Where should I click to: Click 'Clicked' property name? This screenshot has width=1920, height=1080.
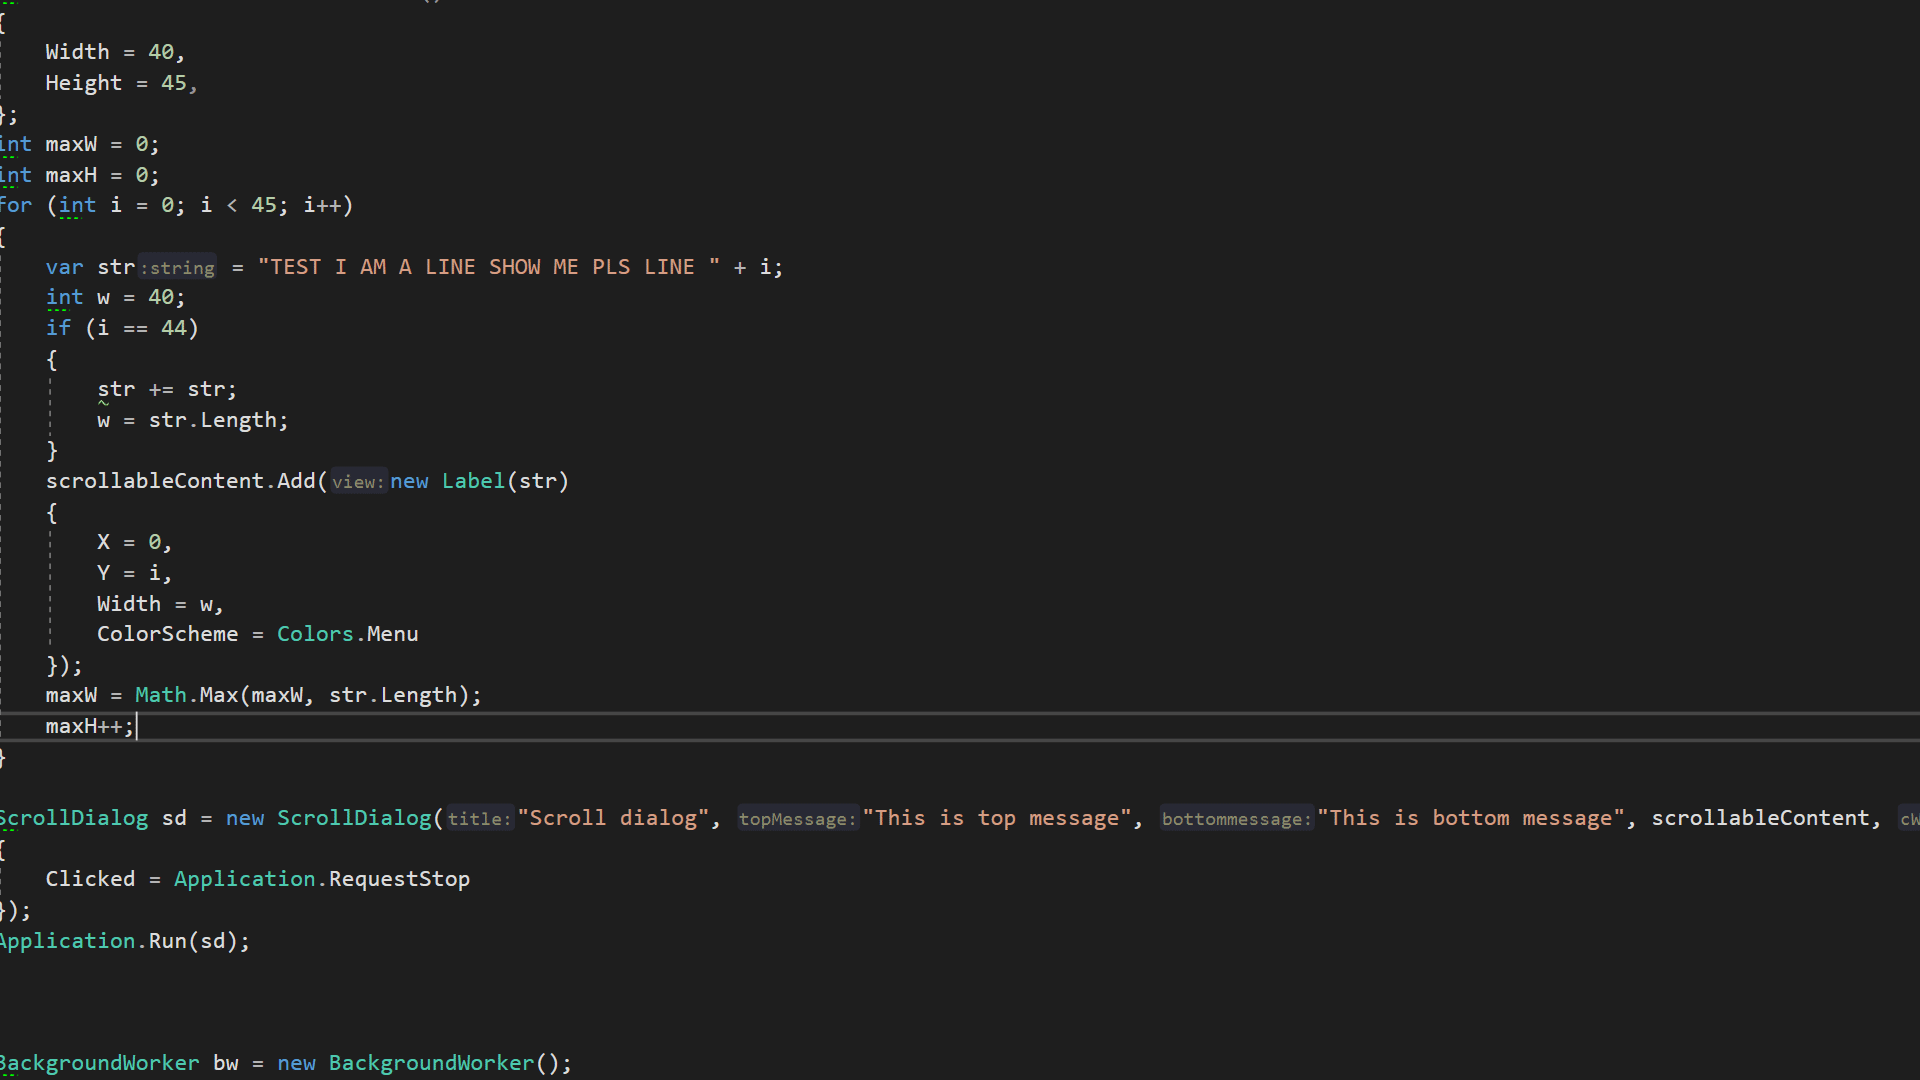(90, 879)
